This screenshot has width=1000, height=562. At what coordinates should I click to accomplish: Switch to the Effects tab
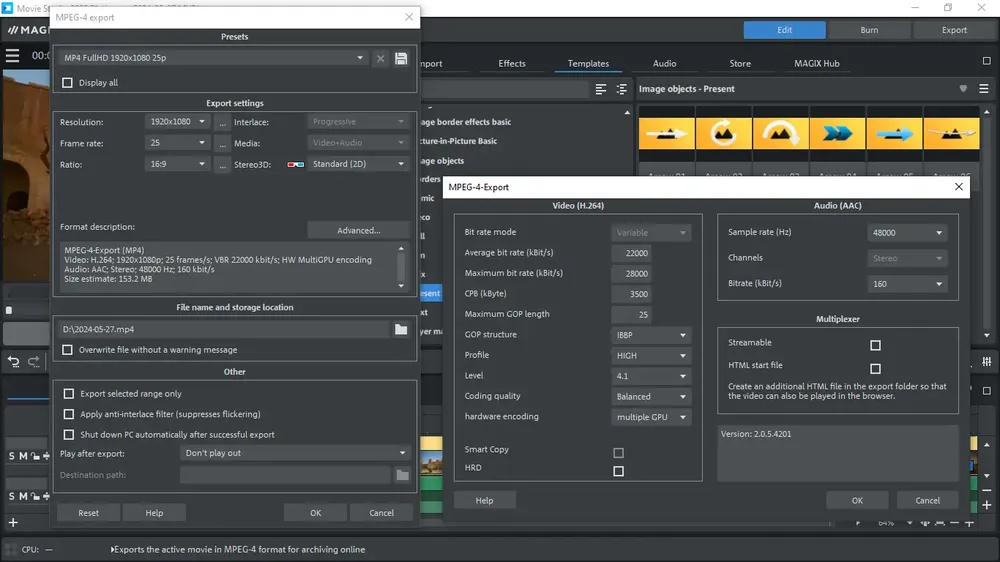pyautogui.click(x=511, y=64)
